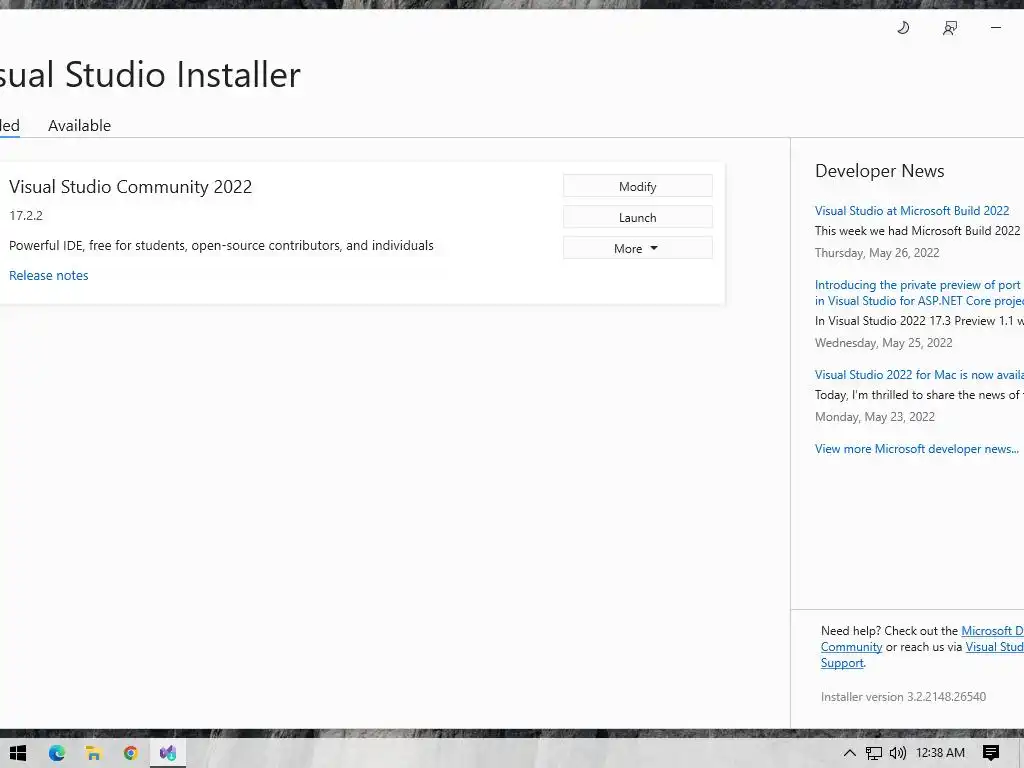1024x768 pixels.
Task: Click the Installer version 3.2.2148.26540 text
Action: [903, 697]
